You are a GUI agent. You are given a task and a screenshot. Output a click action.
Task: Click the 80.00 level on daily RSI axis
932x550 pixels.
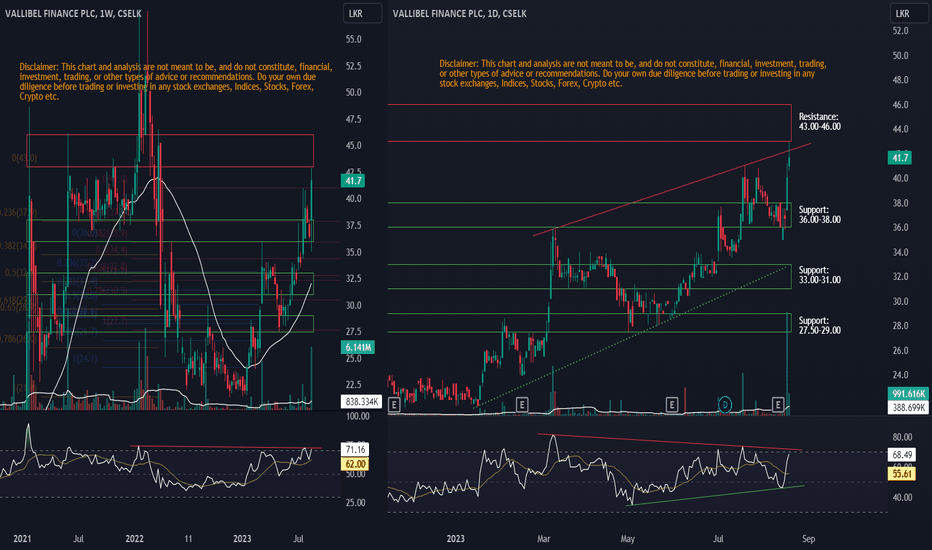click(x=902, y=437)
